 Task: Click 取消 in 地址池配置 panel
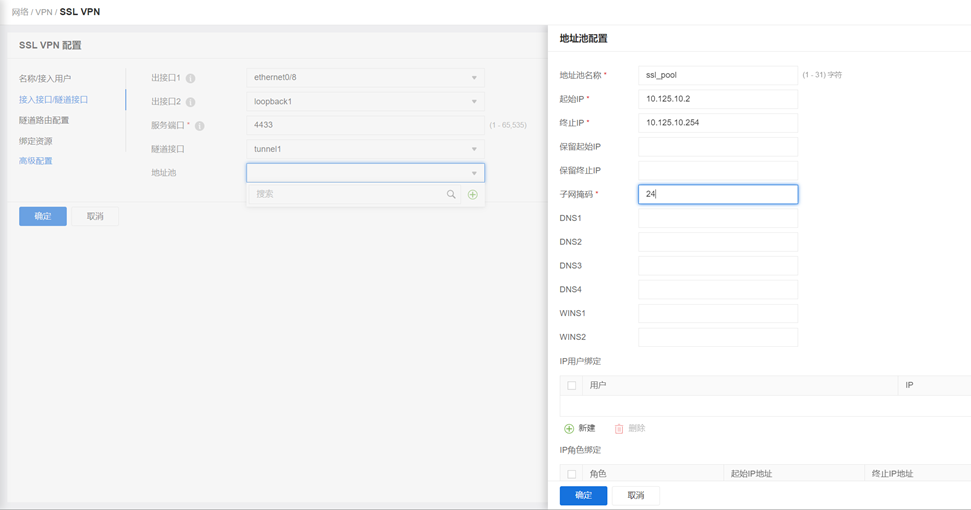click(x=636, y=495)
